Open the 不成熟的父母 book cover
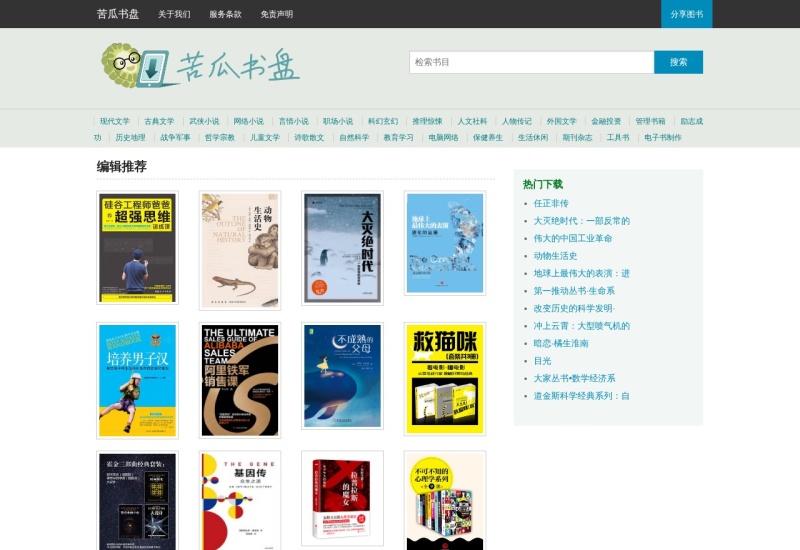This screenshot has width=800, height=550. click(x=342, y=376)
